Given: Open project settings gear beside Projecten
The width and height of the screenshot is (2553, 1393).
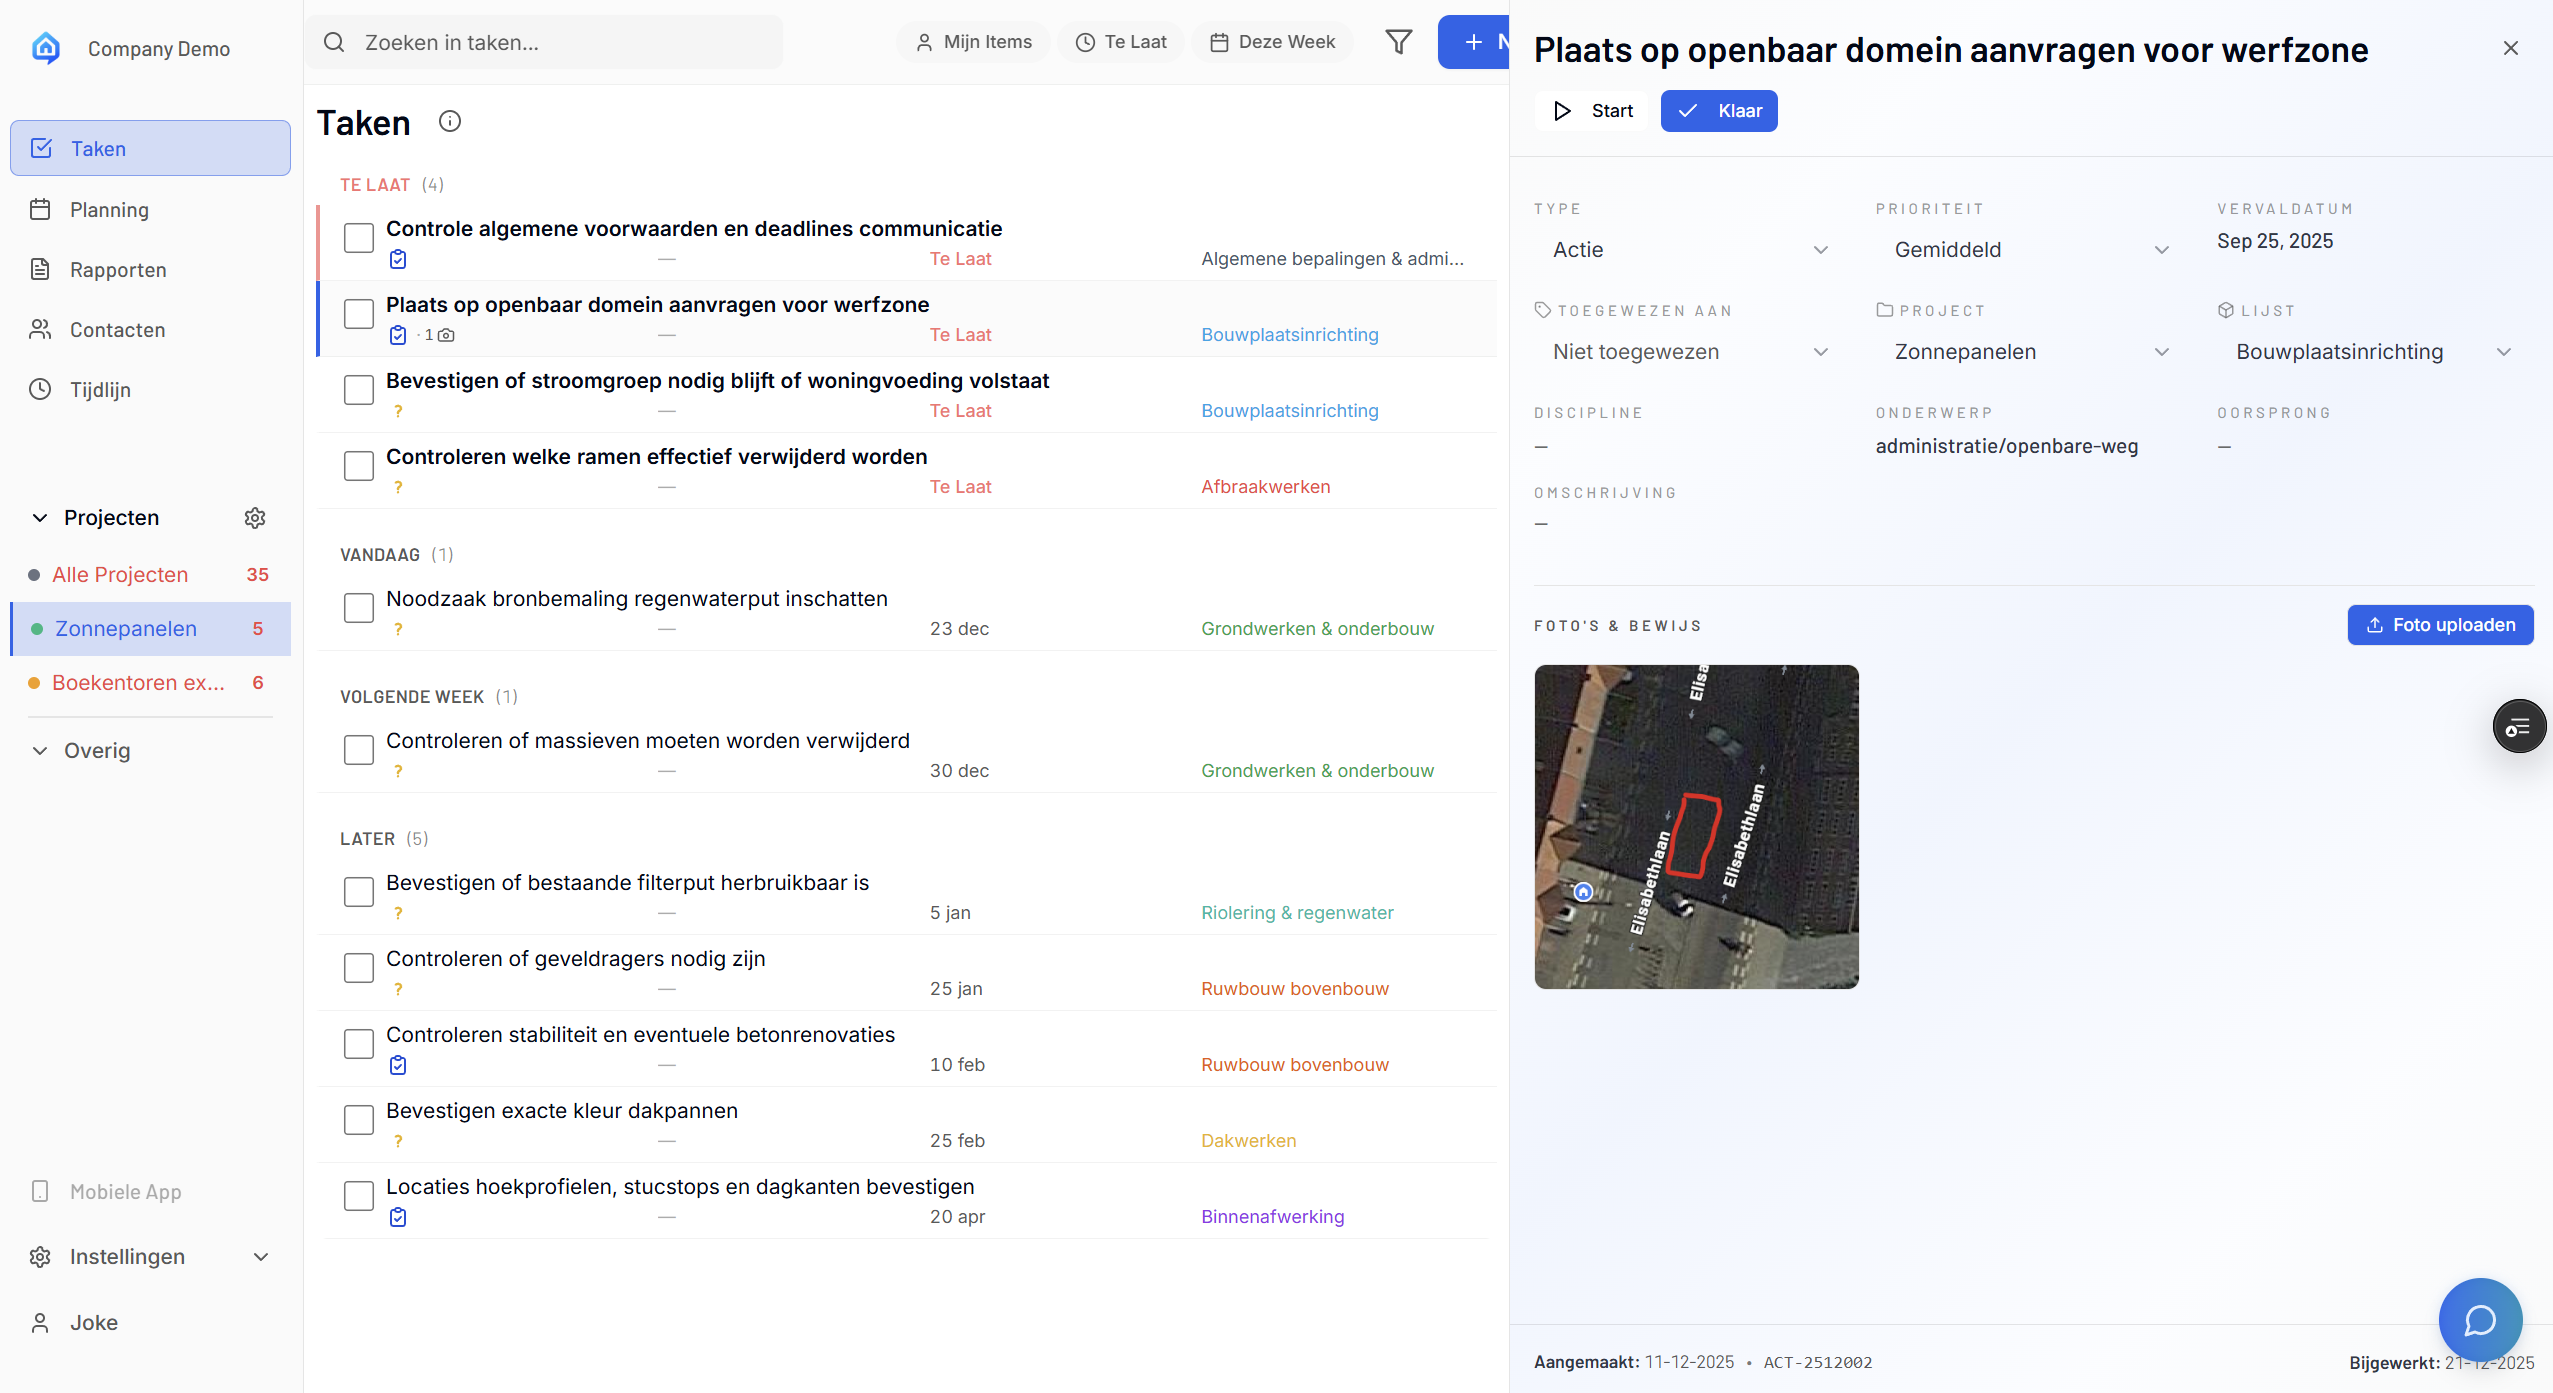Looking at the screenshot, I should (255, 518).
